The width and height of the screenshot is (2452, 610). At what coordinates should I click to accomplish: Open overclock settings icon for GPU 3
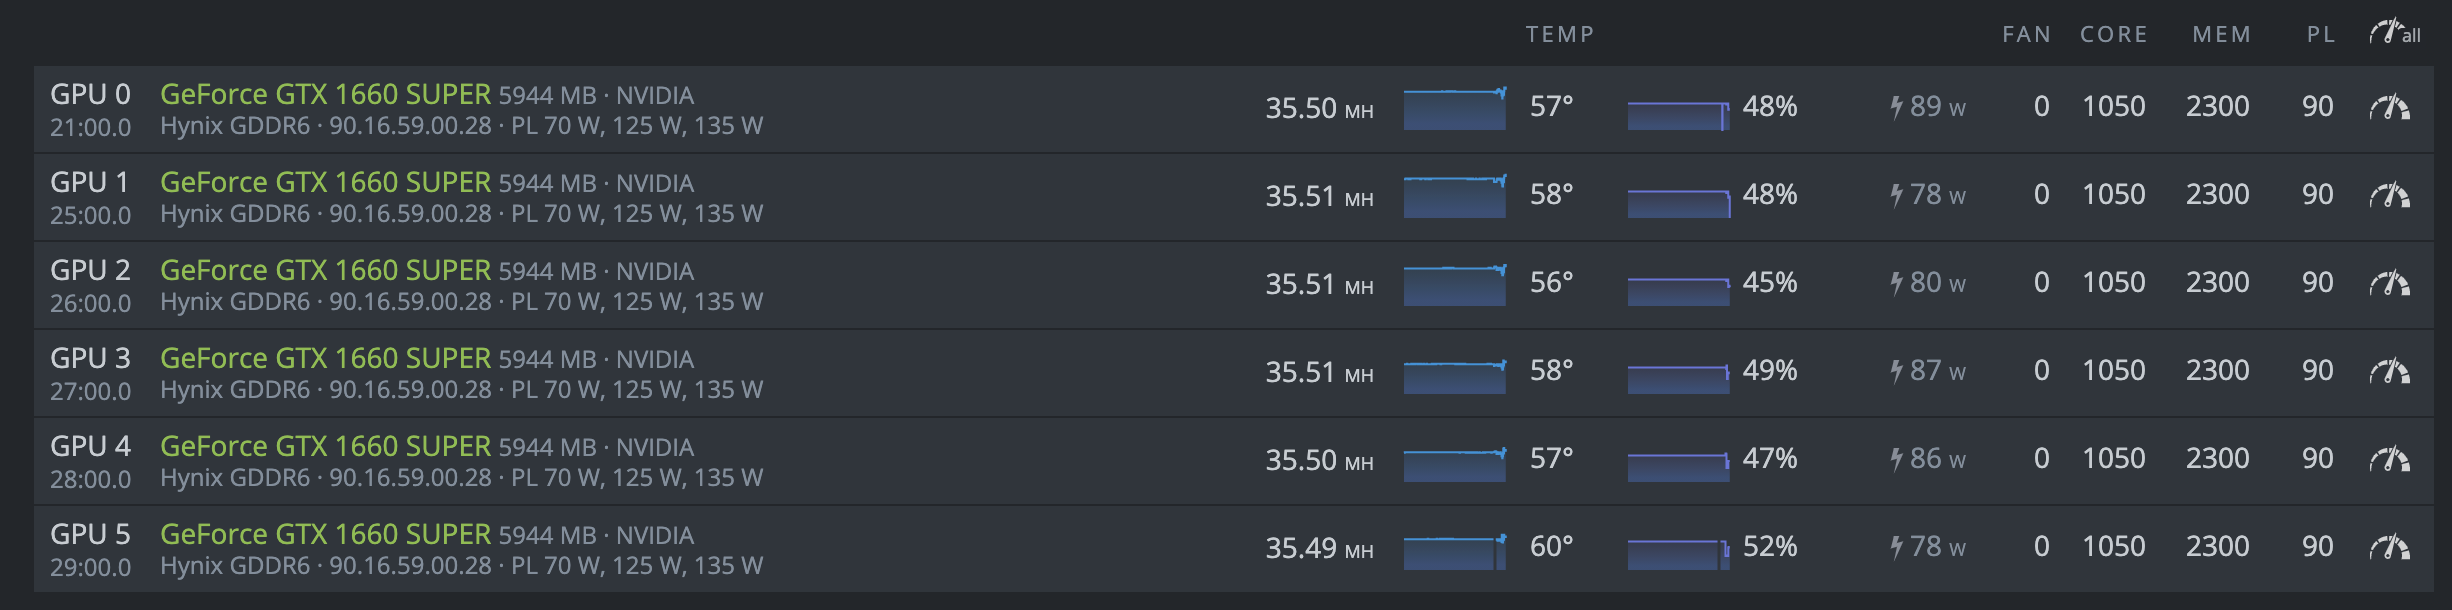[x=2390, y=371]
